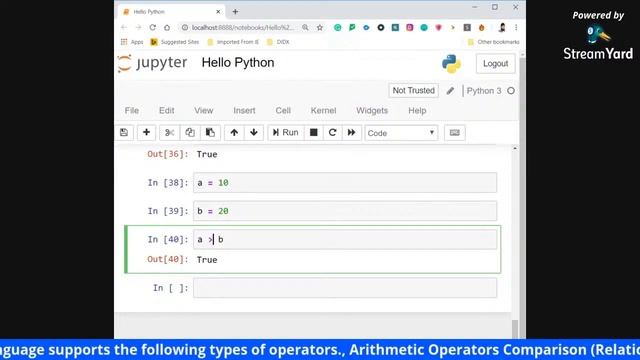Open the File menu

tap(132, 111)
